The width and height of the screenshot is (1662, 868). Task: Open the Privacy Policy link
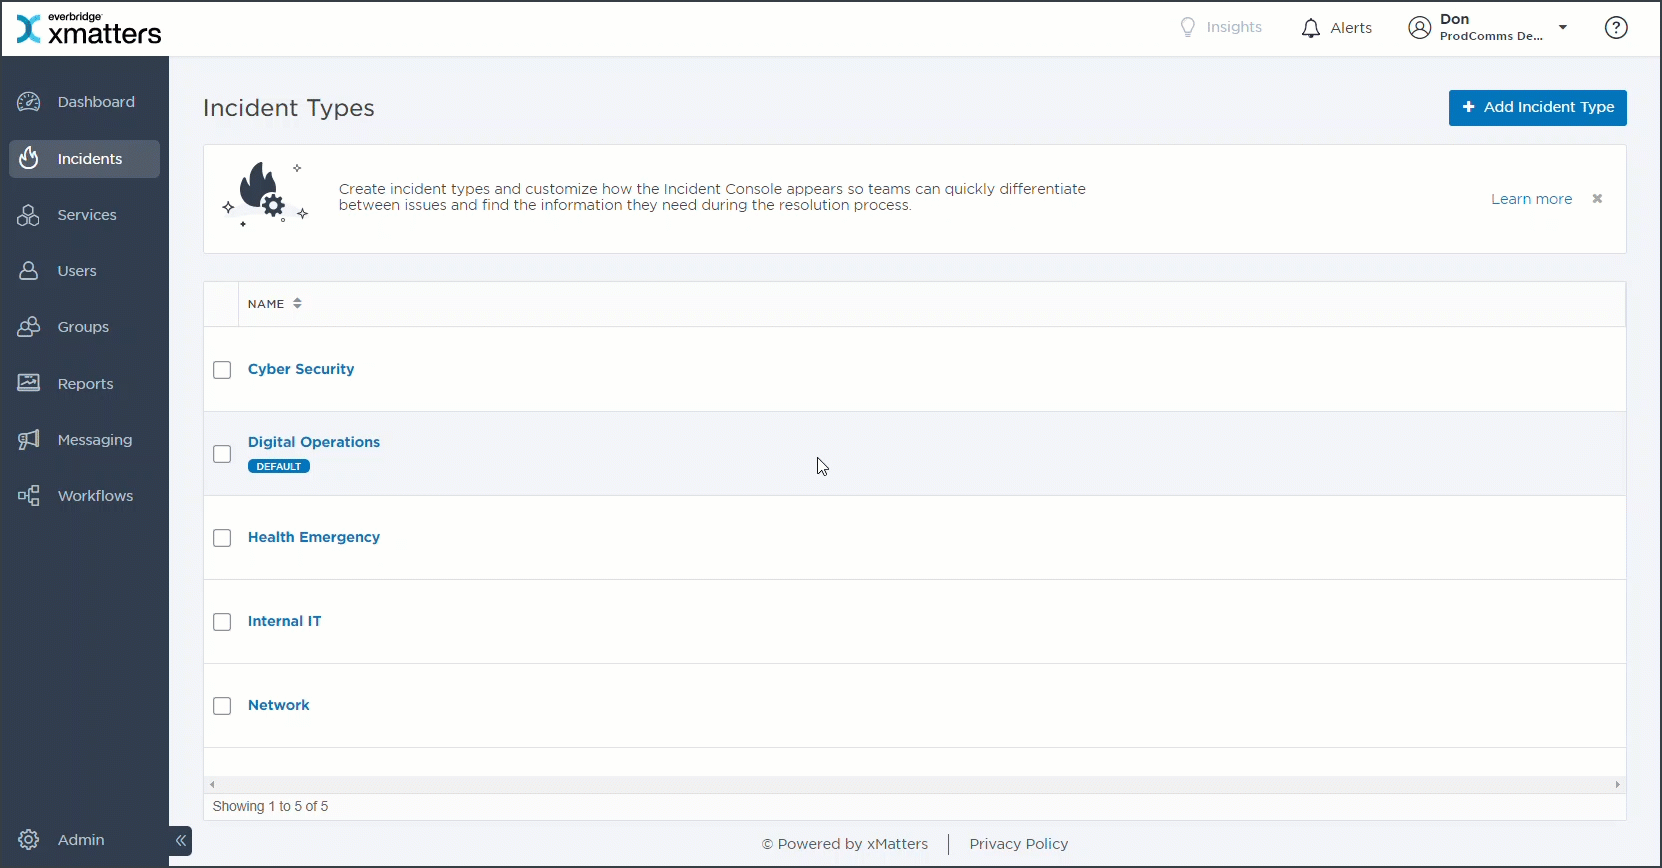1019,844
